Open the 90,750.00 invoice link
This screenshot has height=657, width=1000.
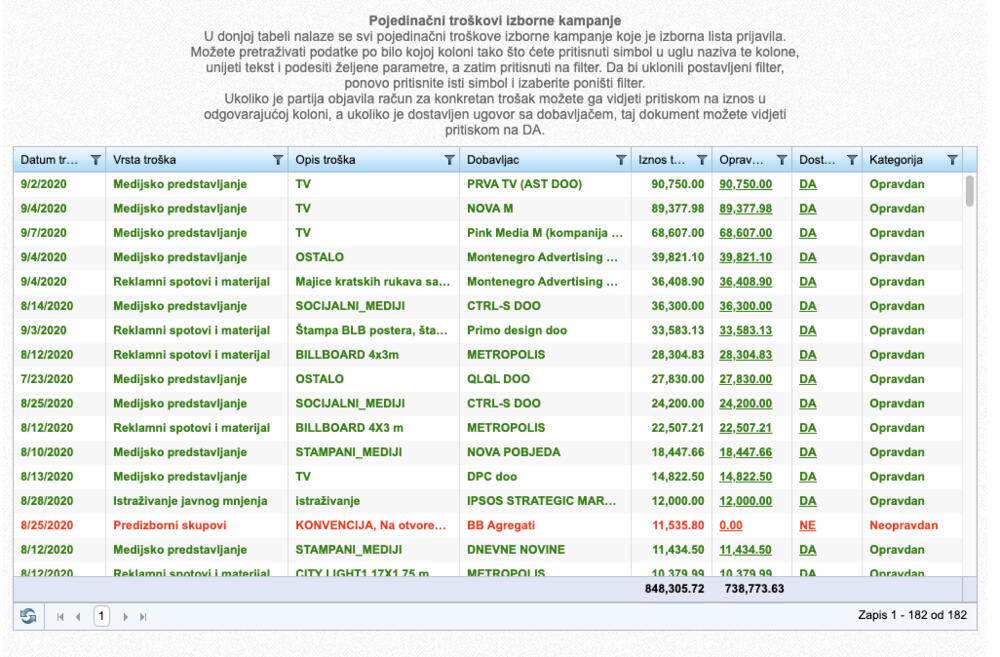pyautogui.click(x=745, y=185)
